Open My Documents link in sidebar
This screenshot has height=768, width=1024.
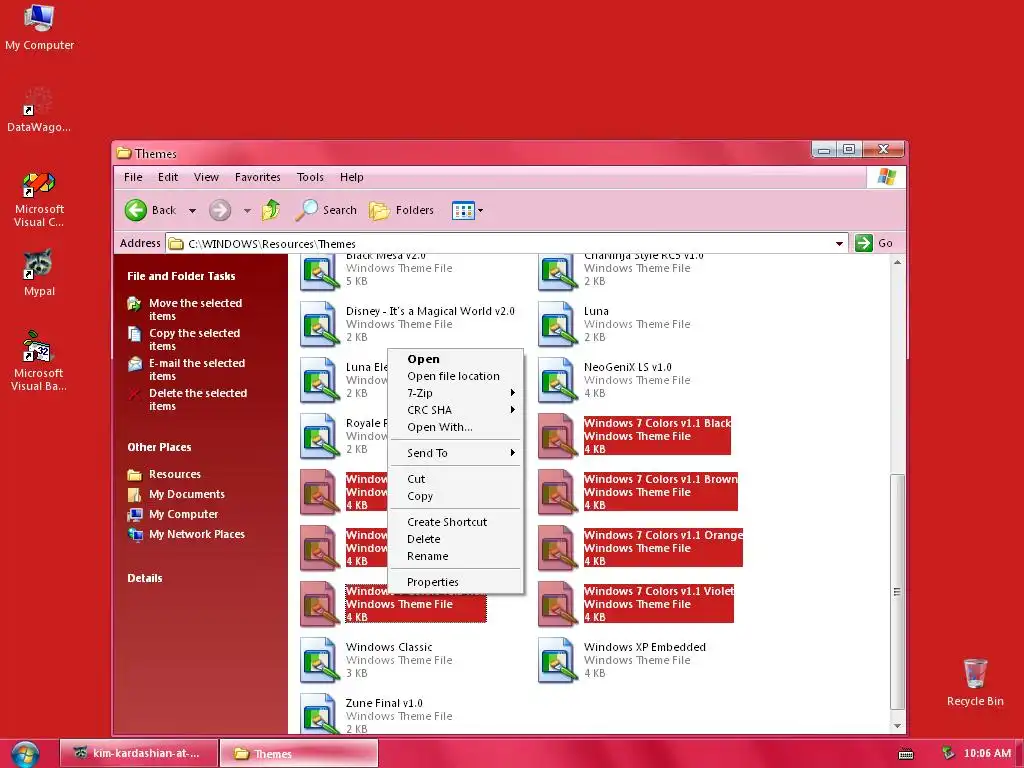coord(187,494)
